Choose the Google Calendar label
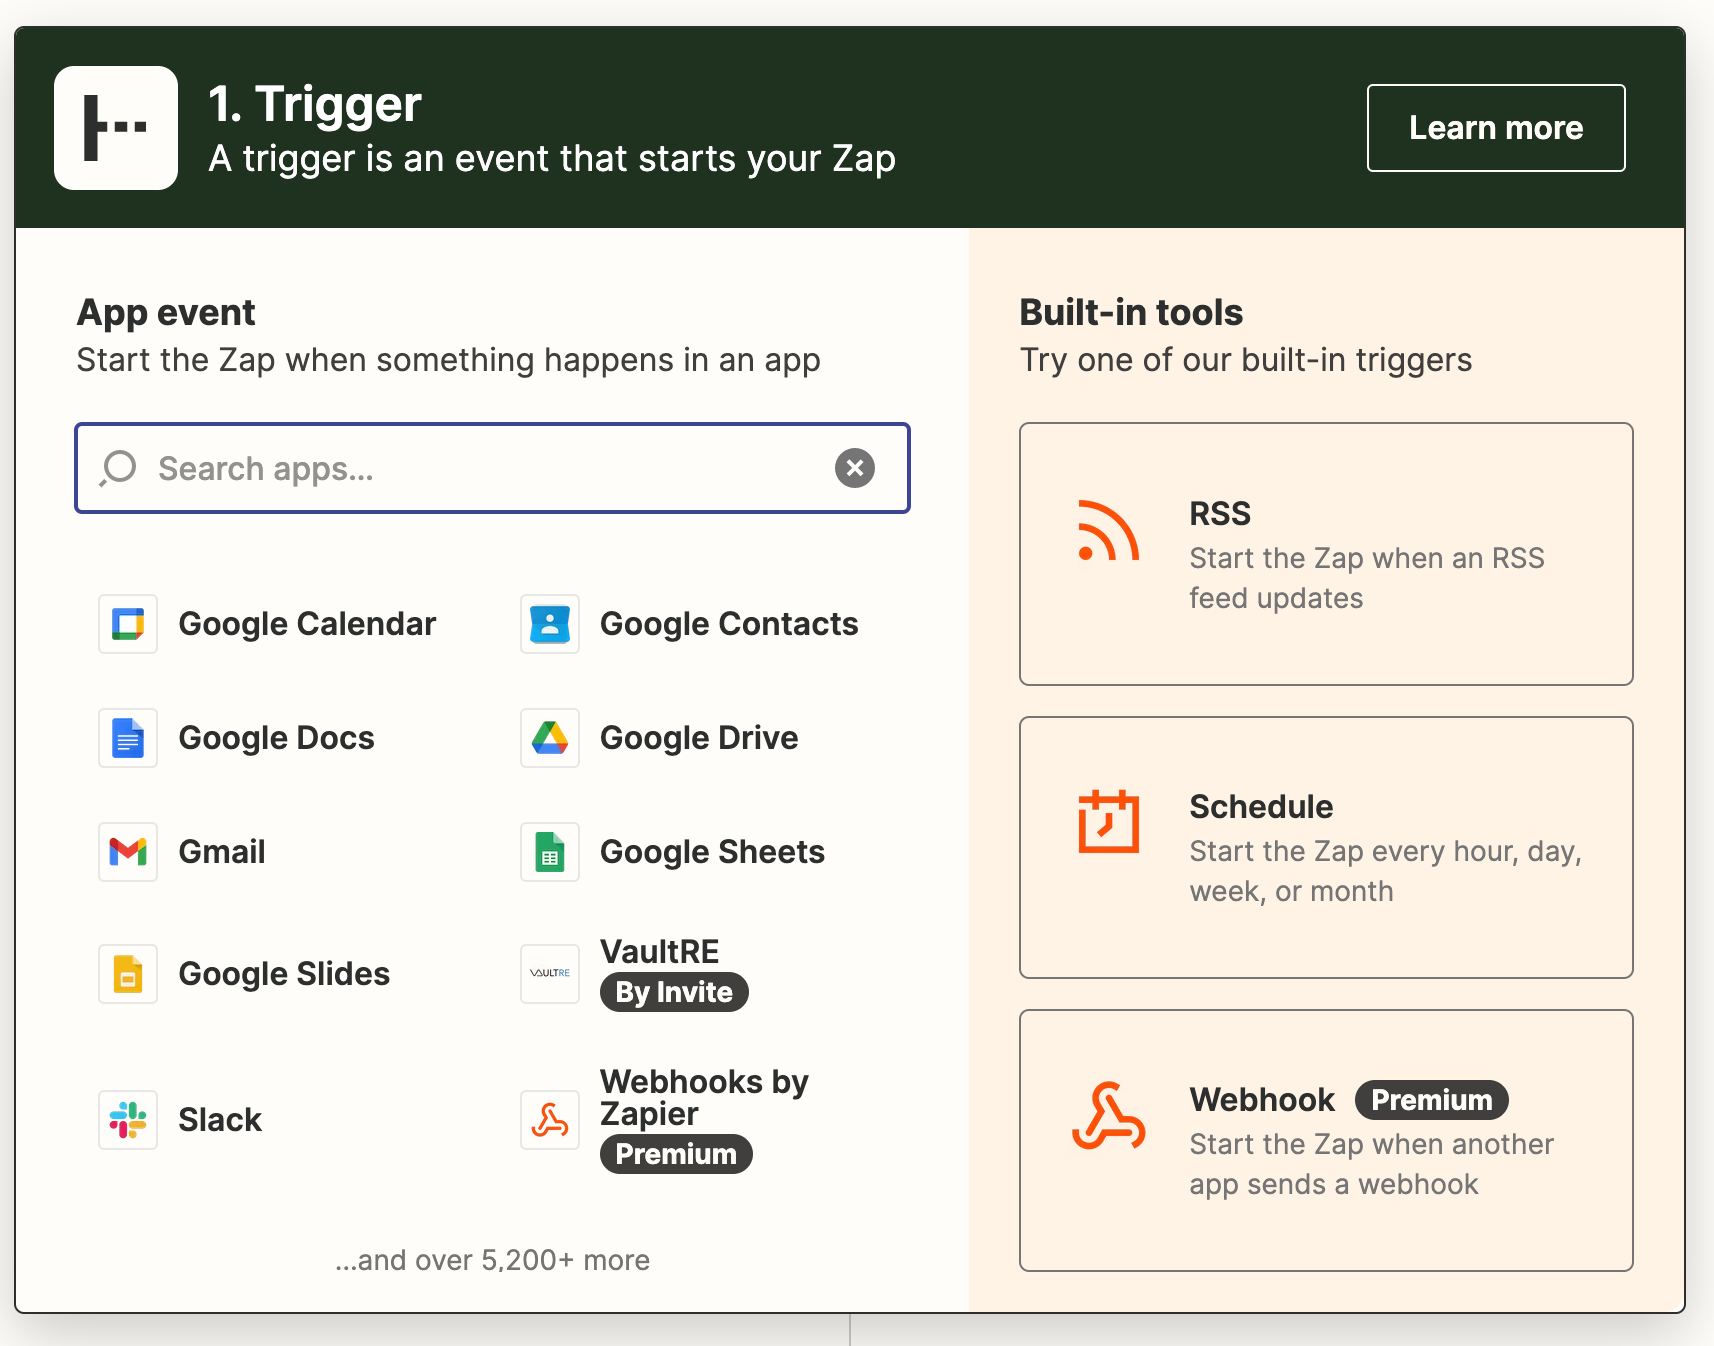The width and height of the screenshot is (1714, 1346). (x=307, y=624)
